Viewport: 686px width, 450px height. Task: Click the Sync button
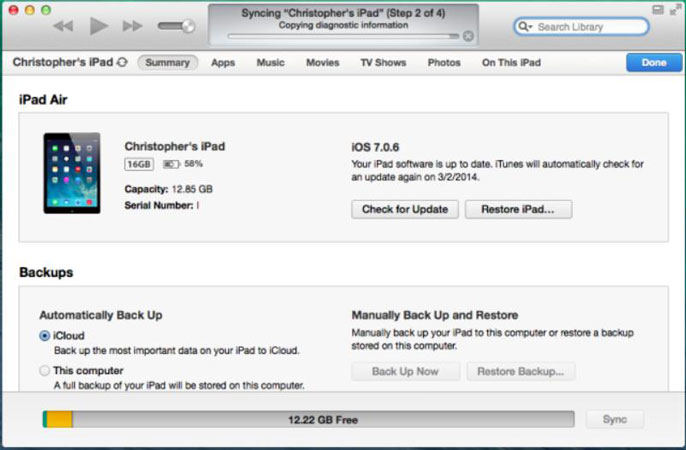point(615,419)
